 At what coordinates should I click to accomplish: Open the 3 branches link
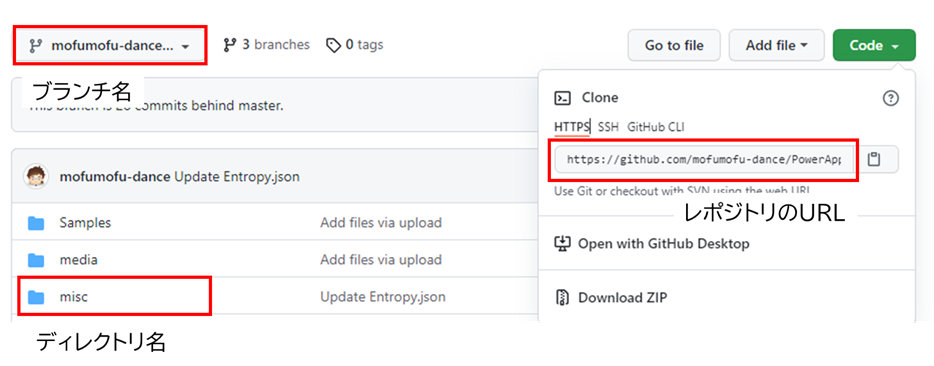coord(266,45)
